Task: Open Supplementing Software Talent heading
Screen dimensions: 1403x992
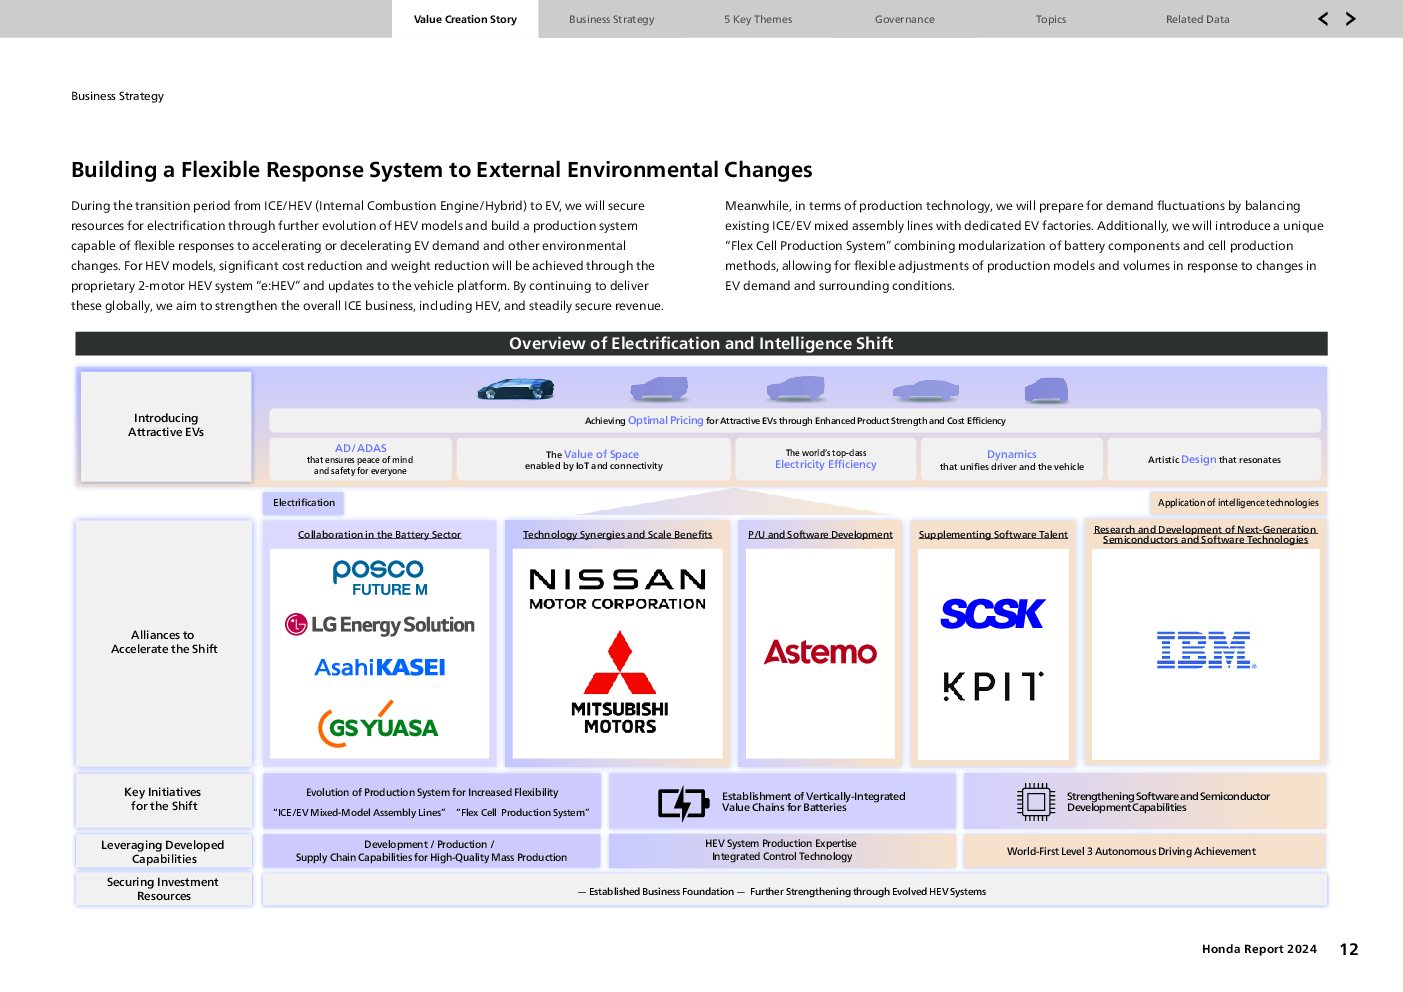Action: [x=993, y=534]
